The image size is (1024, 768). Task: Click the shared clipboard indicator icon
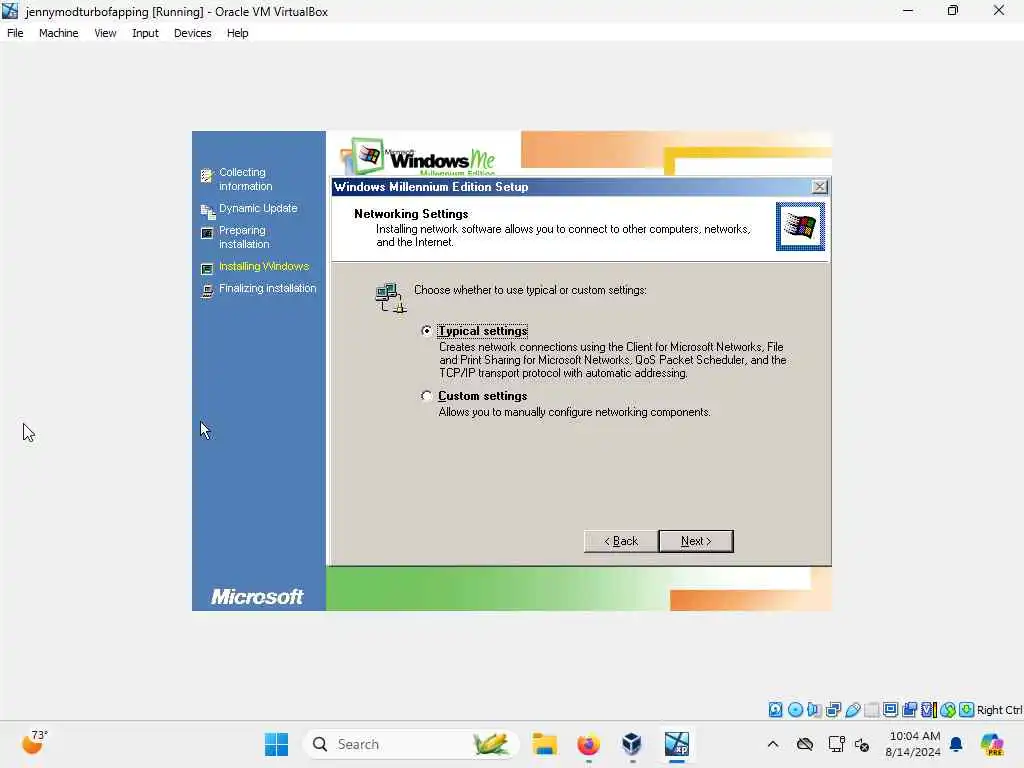pos(909,710)
